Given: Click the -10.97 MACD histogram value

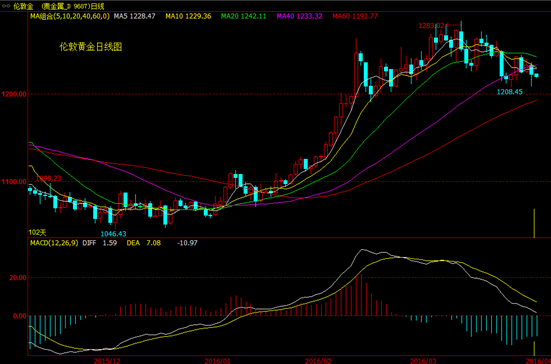Looking at the screenshot, I should pyautogui.click(x=187, y=243).
